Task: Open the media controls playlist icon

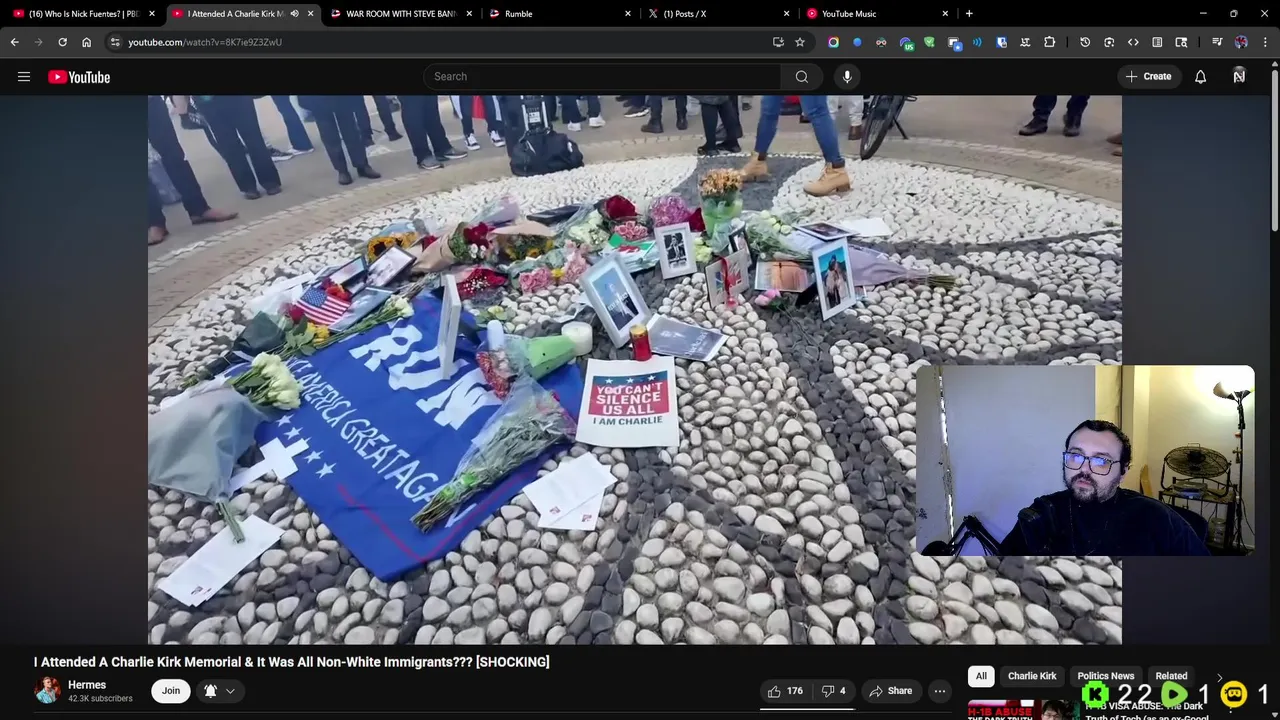Action: (x=1217, y=42)
